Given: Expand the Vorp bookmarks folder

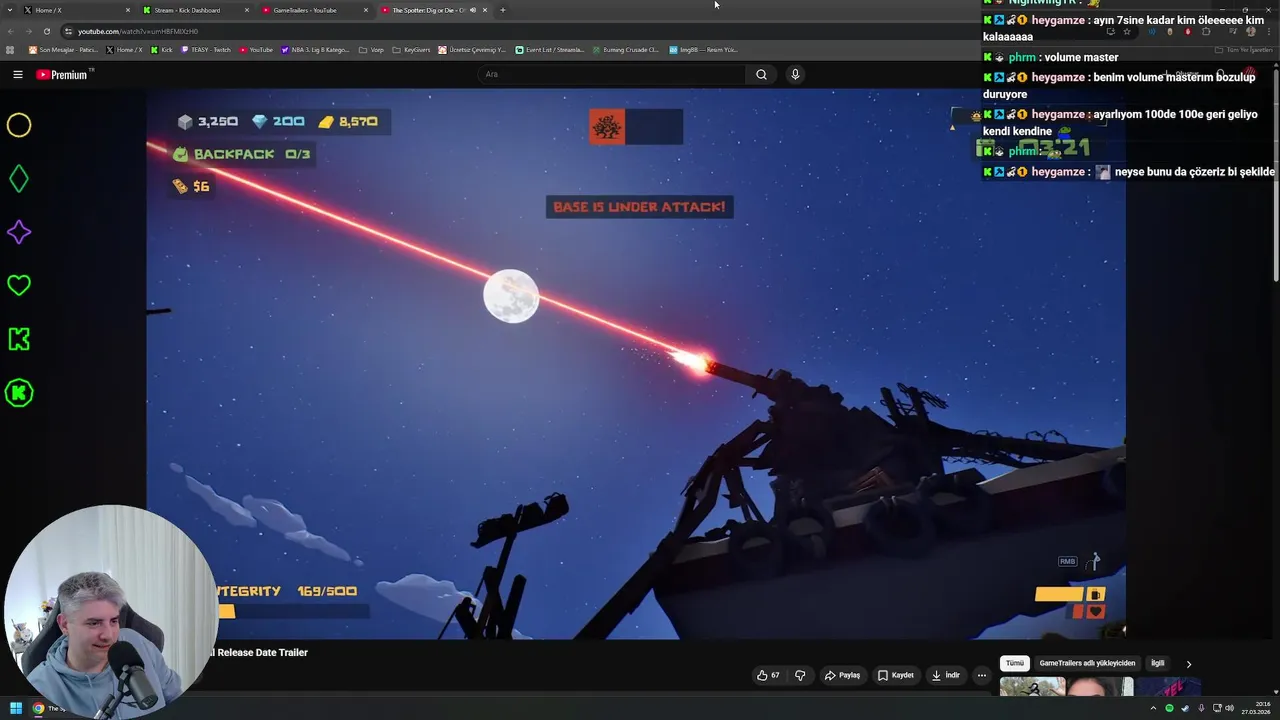Looking at the screenshot, I should (371, 49).
